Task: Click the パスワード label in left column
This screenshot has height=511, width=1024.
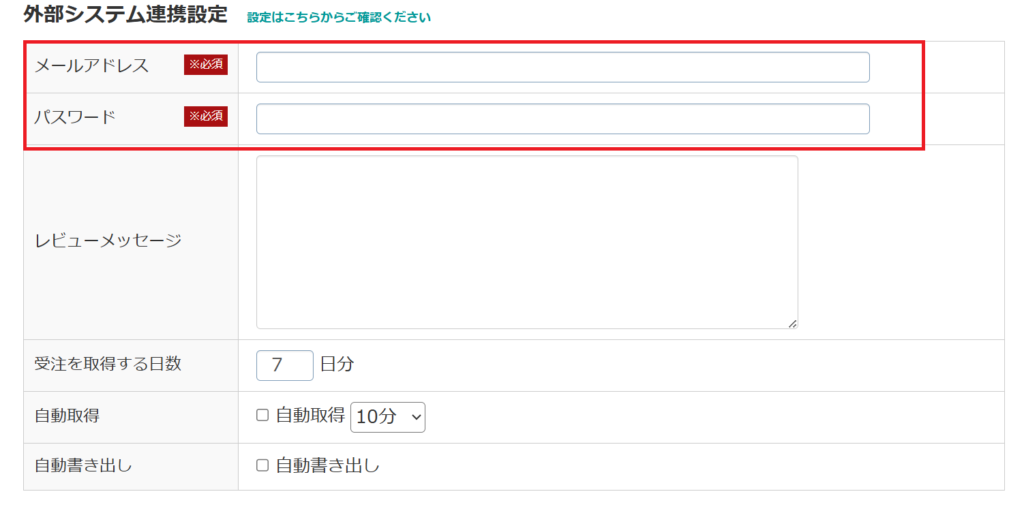Action: [75, 117]
